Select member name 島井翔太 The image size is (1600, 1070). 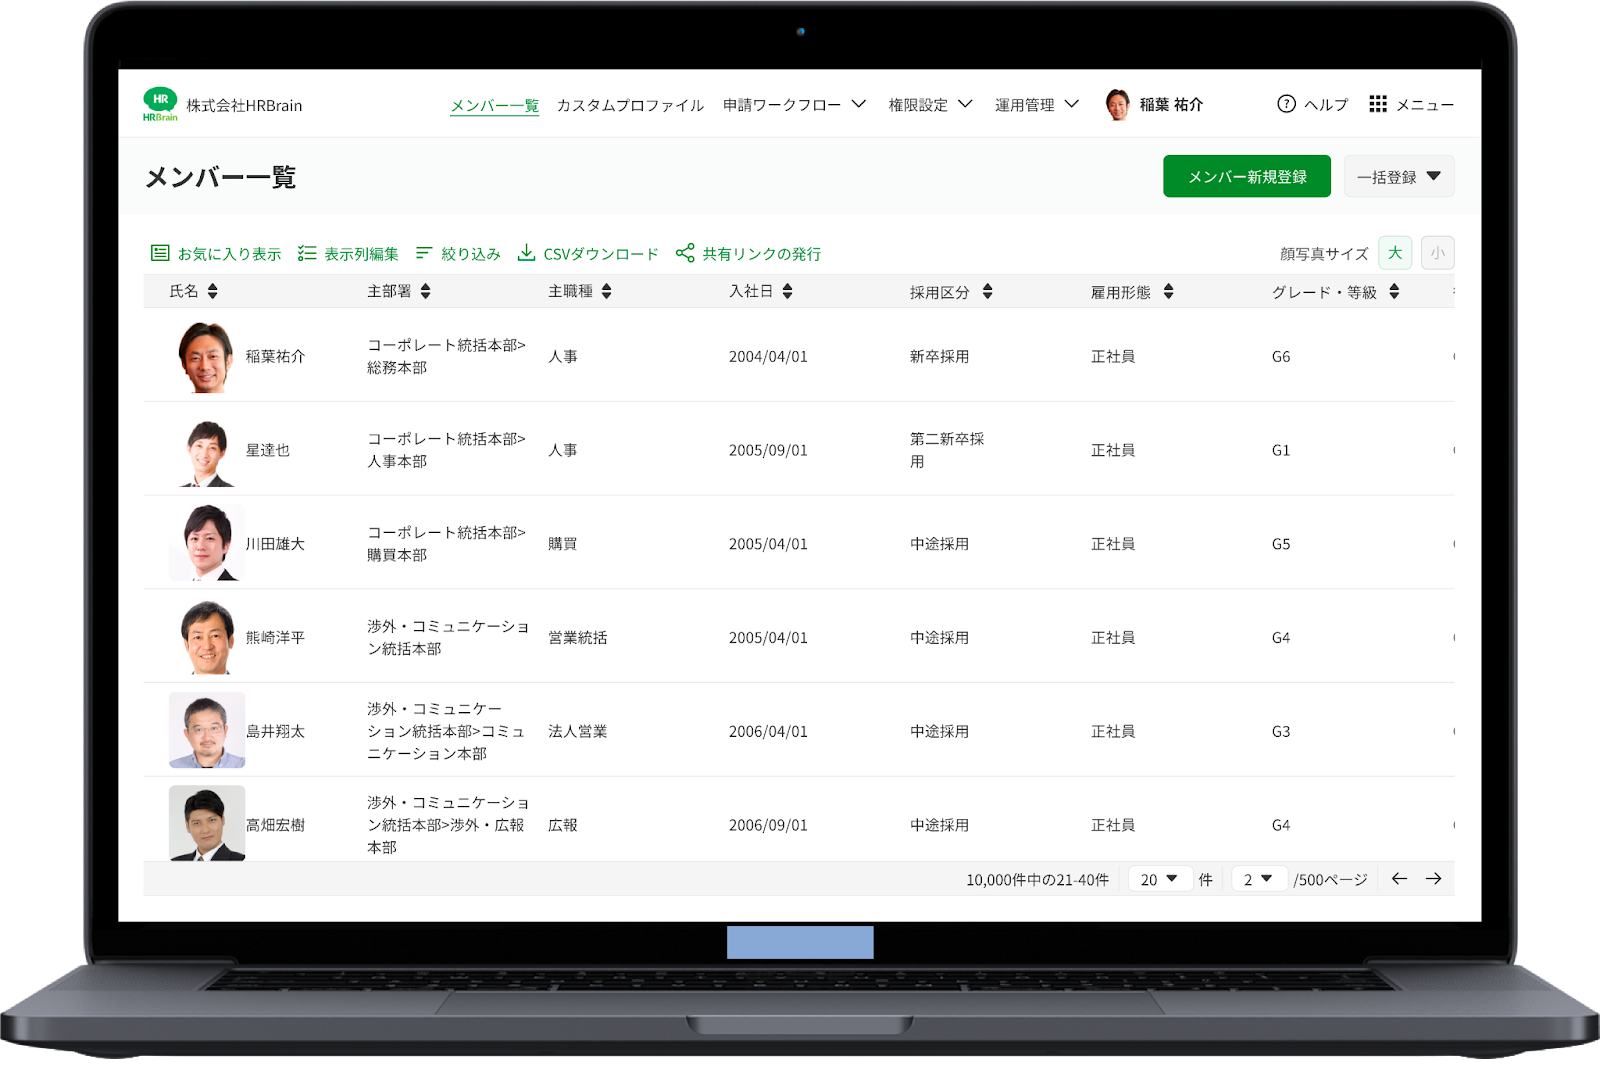click(275, 731)
